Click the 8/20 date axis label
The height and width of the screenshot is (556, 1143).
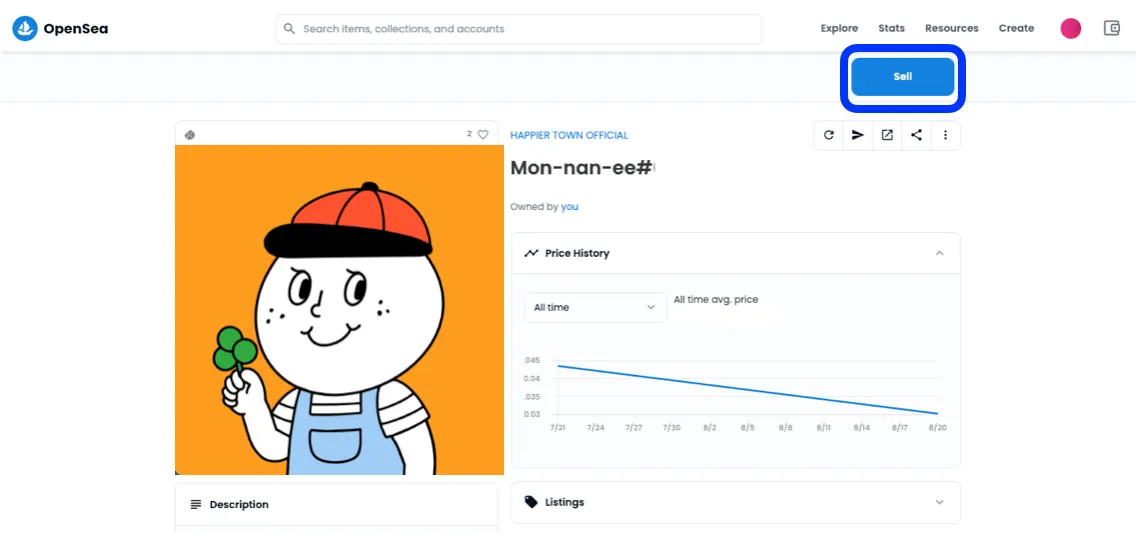click(x=937, y=428)
